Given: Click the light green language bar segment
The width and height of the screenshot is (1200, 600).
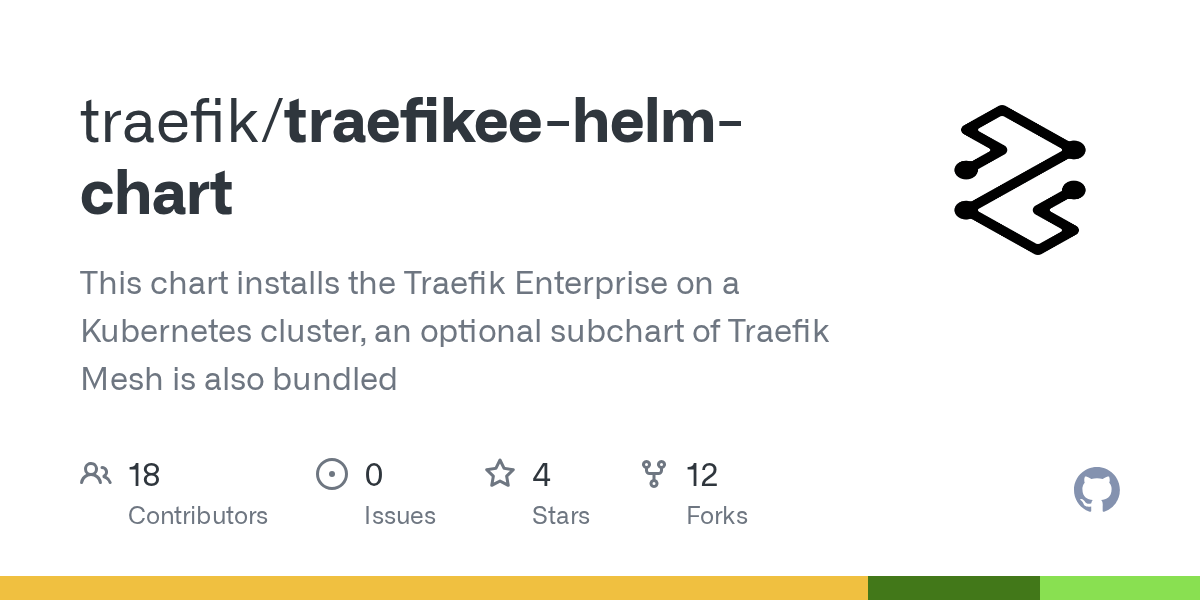Looking at the screenshot, I should click(x=1120, y=588).
